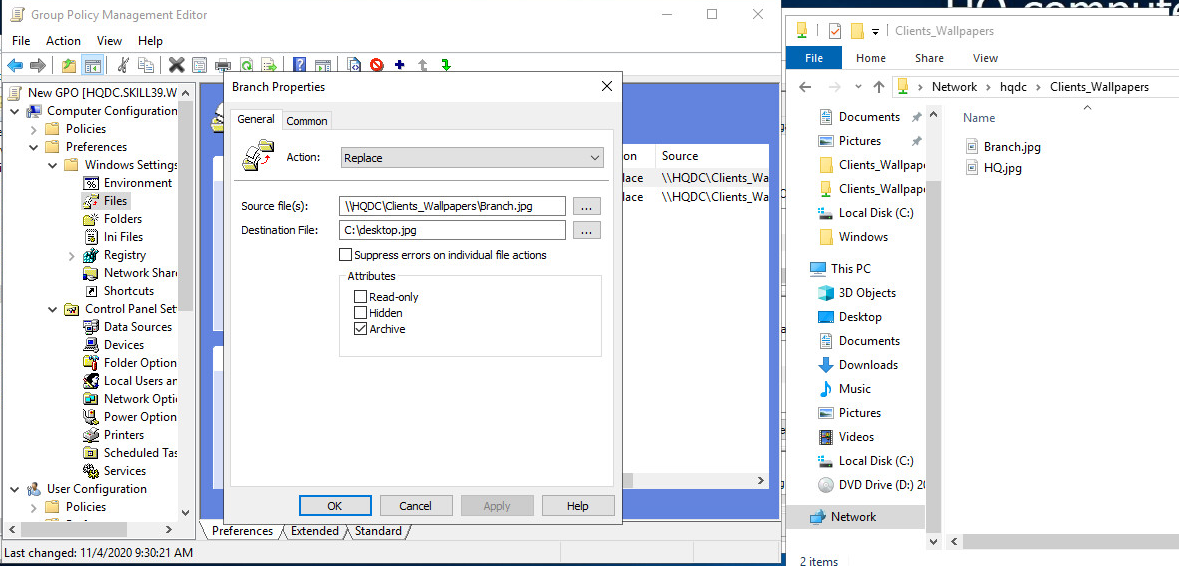
Task: Click console tree scrollbar down arrow
Action: [186, 512]
